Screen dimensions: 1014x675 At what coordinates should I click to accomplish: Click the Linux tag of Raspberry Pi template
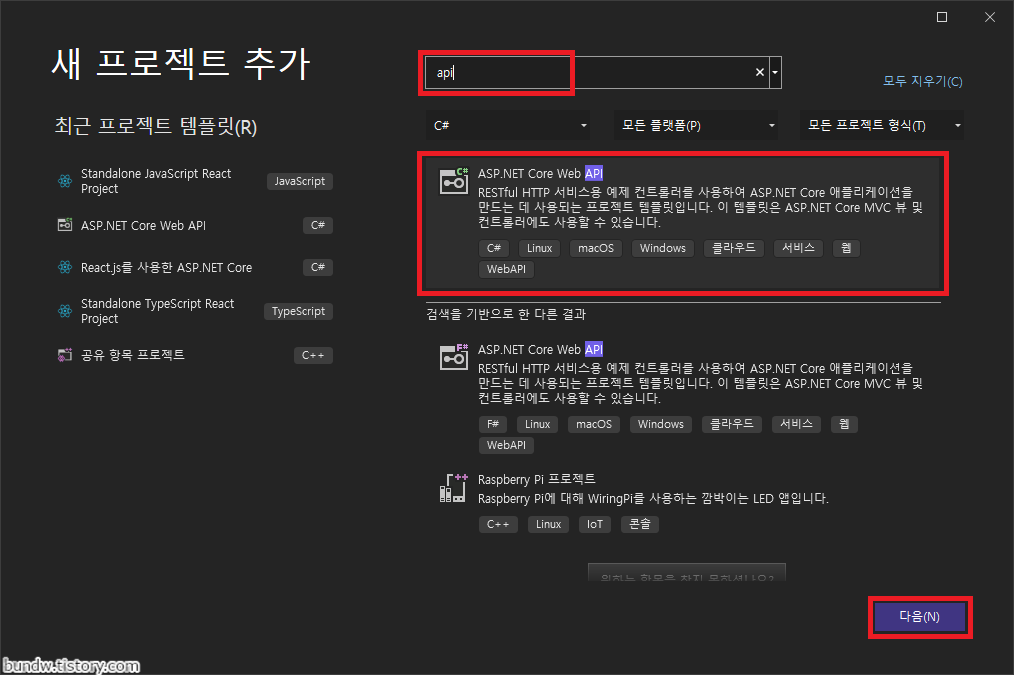(548, 524)
